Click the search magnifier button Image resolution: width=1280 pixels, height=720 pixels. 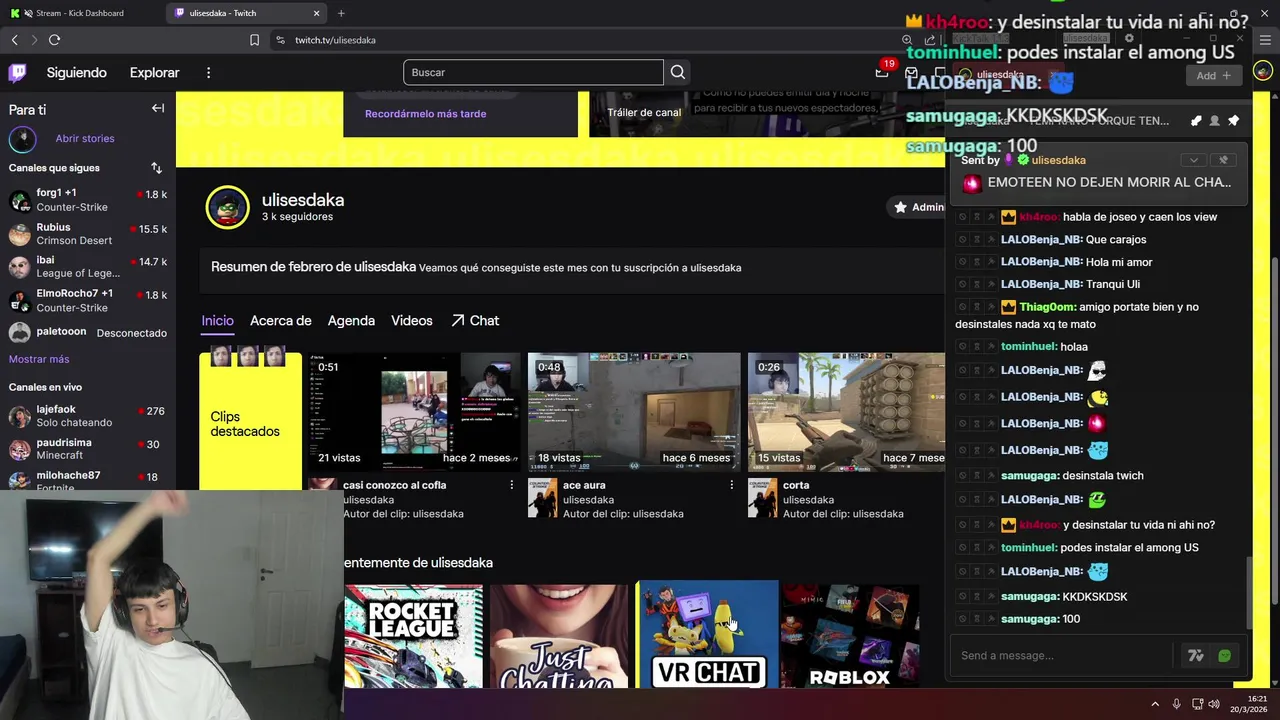click(678, 72)
